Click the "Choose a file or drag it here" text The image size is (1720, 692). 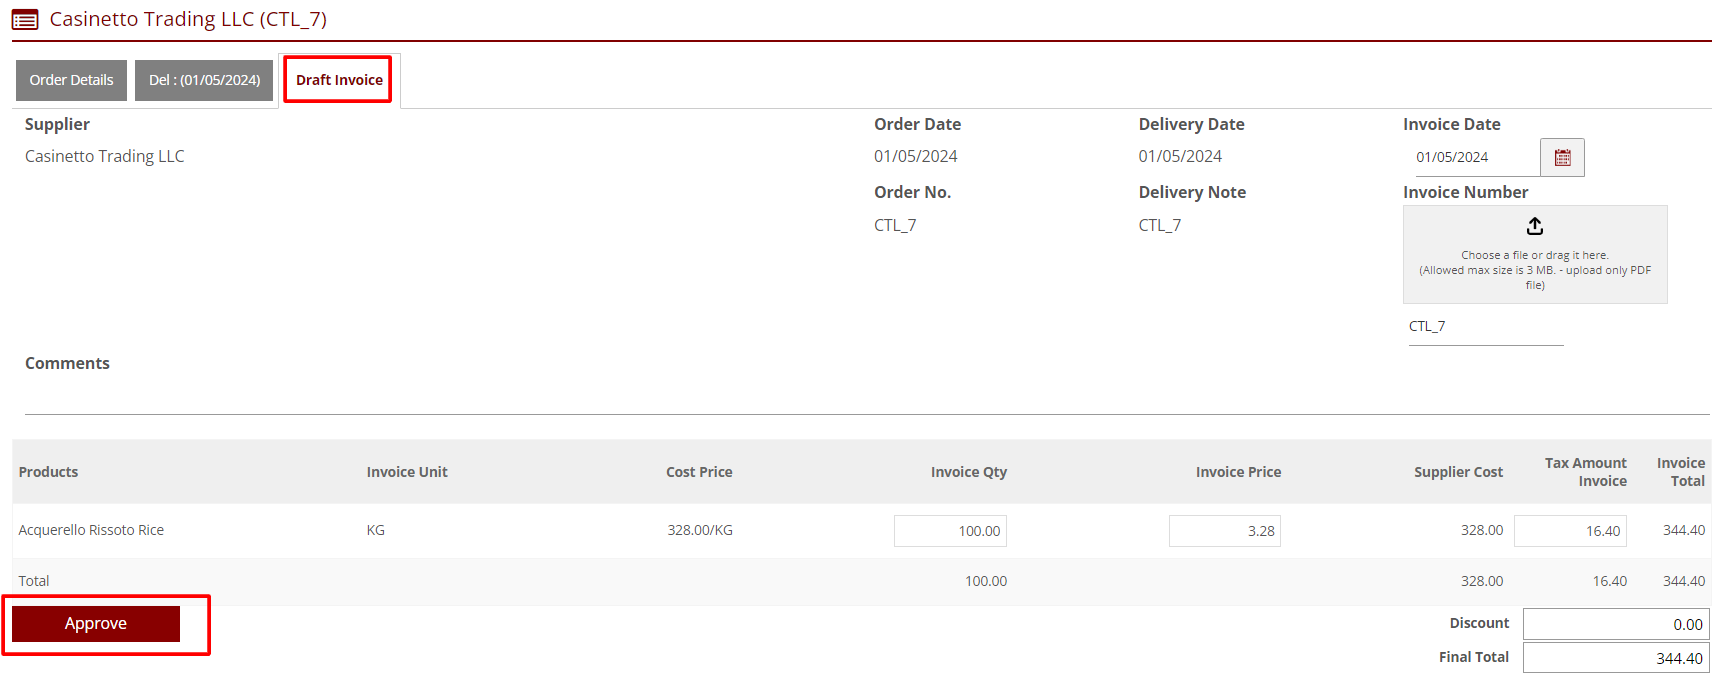tap(1535, 256)
